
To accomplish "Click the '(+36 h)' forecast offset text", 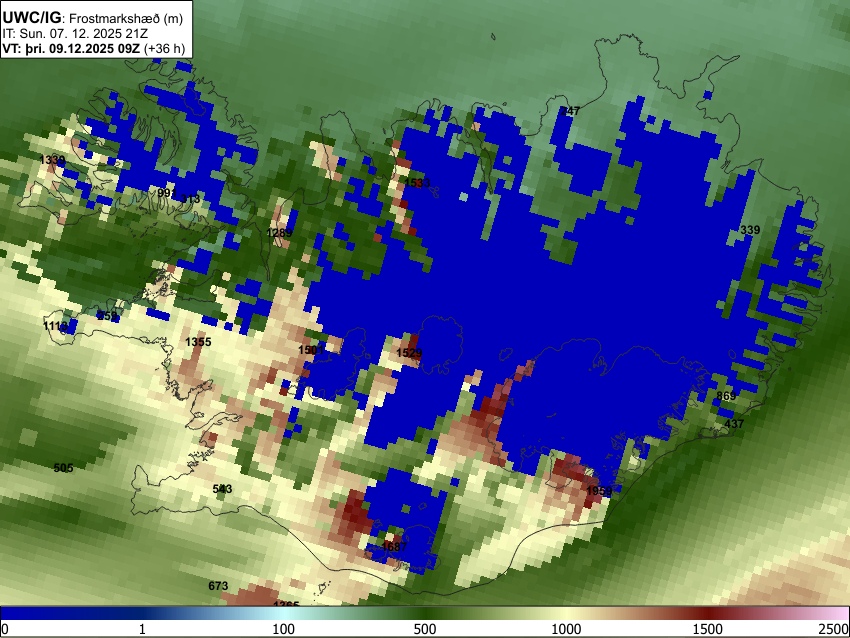I will pos(164,48).
